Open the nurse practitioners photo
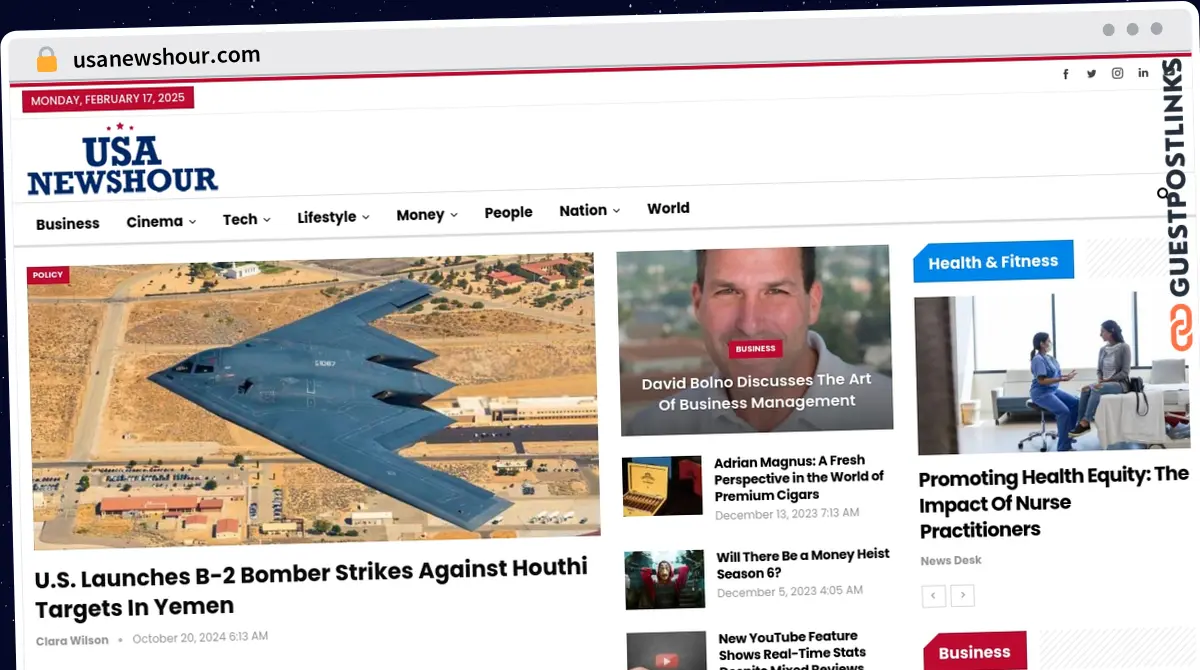The height and width of the screenshot is (670, 1200). [1053, 373]
